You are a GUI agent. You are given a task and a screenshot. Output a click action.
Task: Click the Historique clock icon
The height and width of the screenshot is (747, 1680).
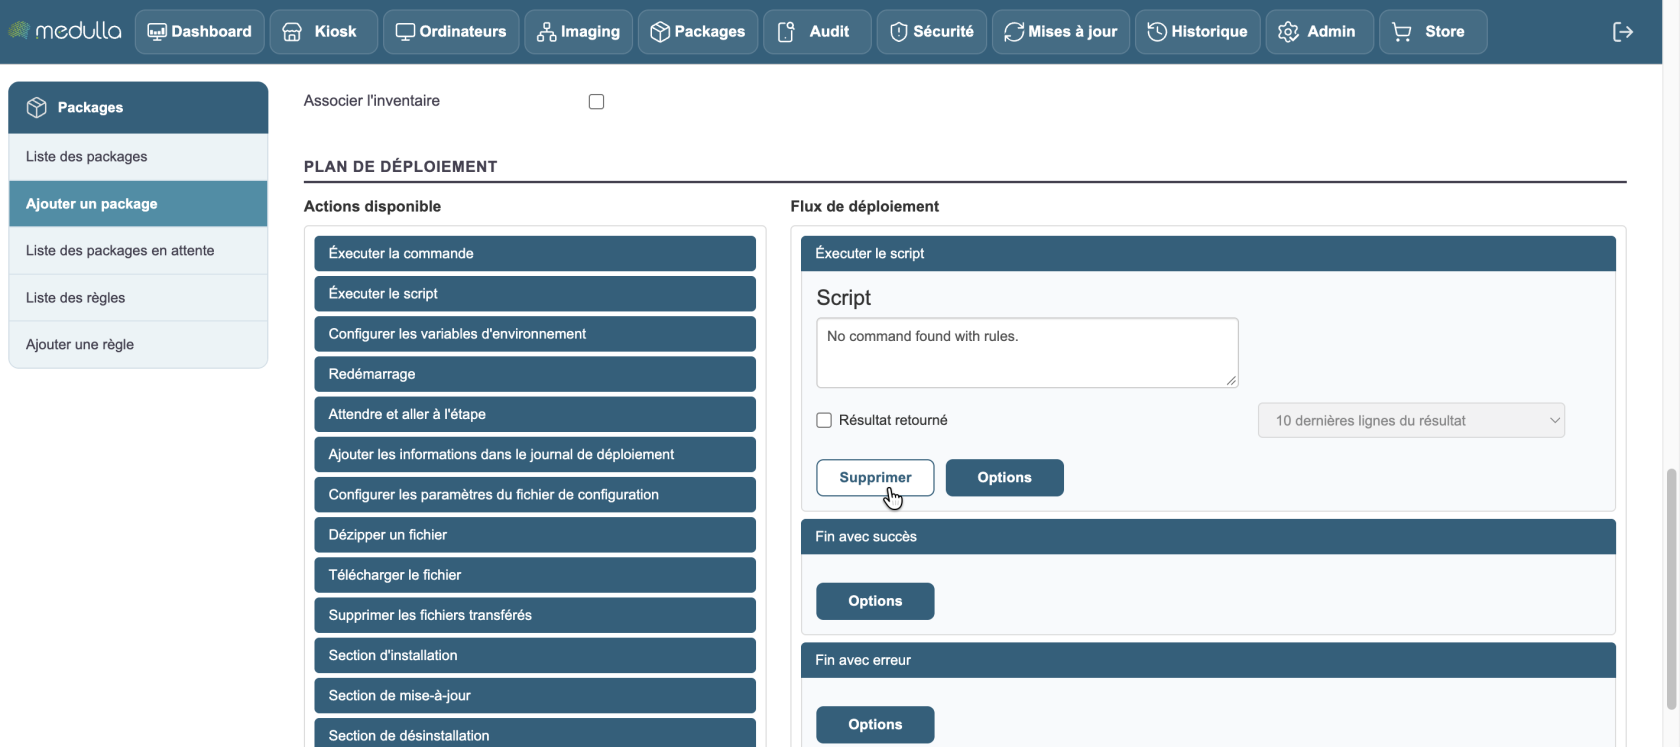(x=1157, y=32)
